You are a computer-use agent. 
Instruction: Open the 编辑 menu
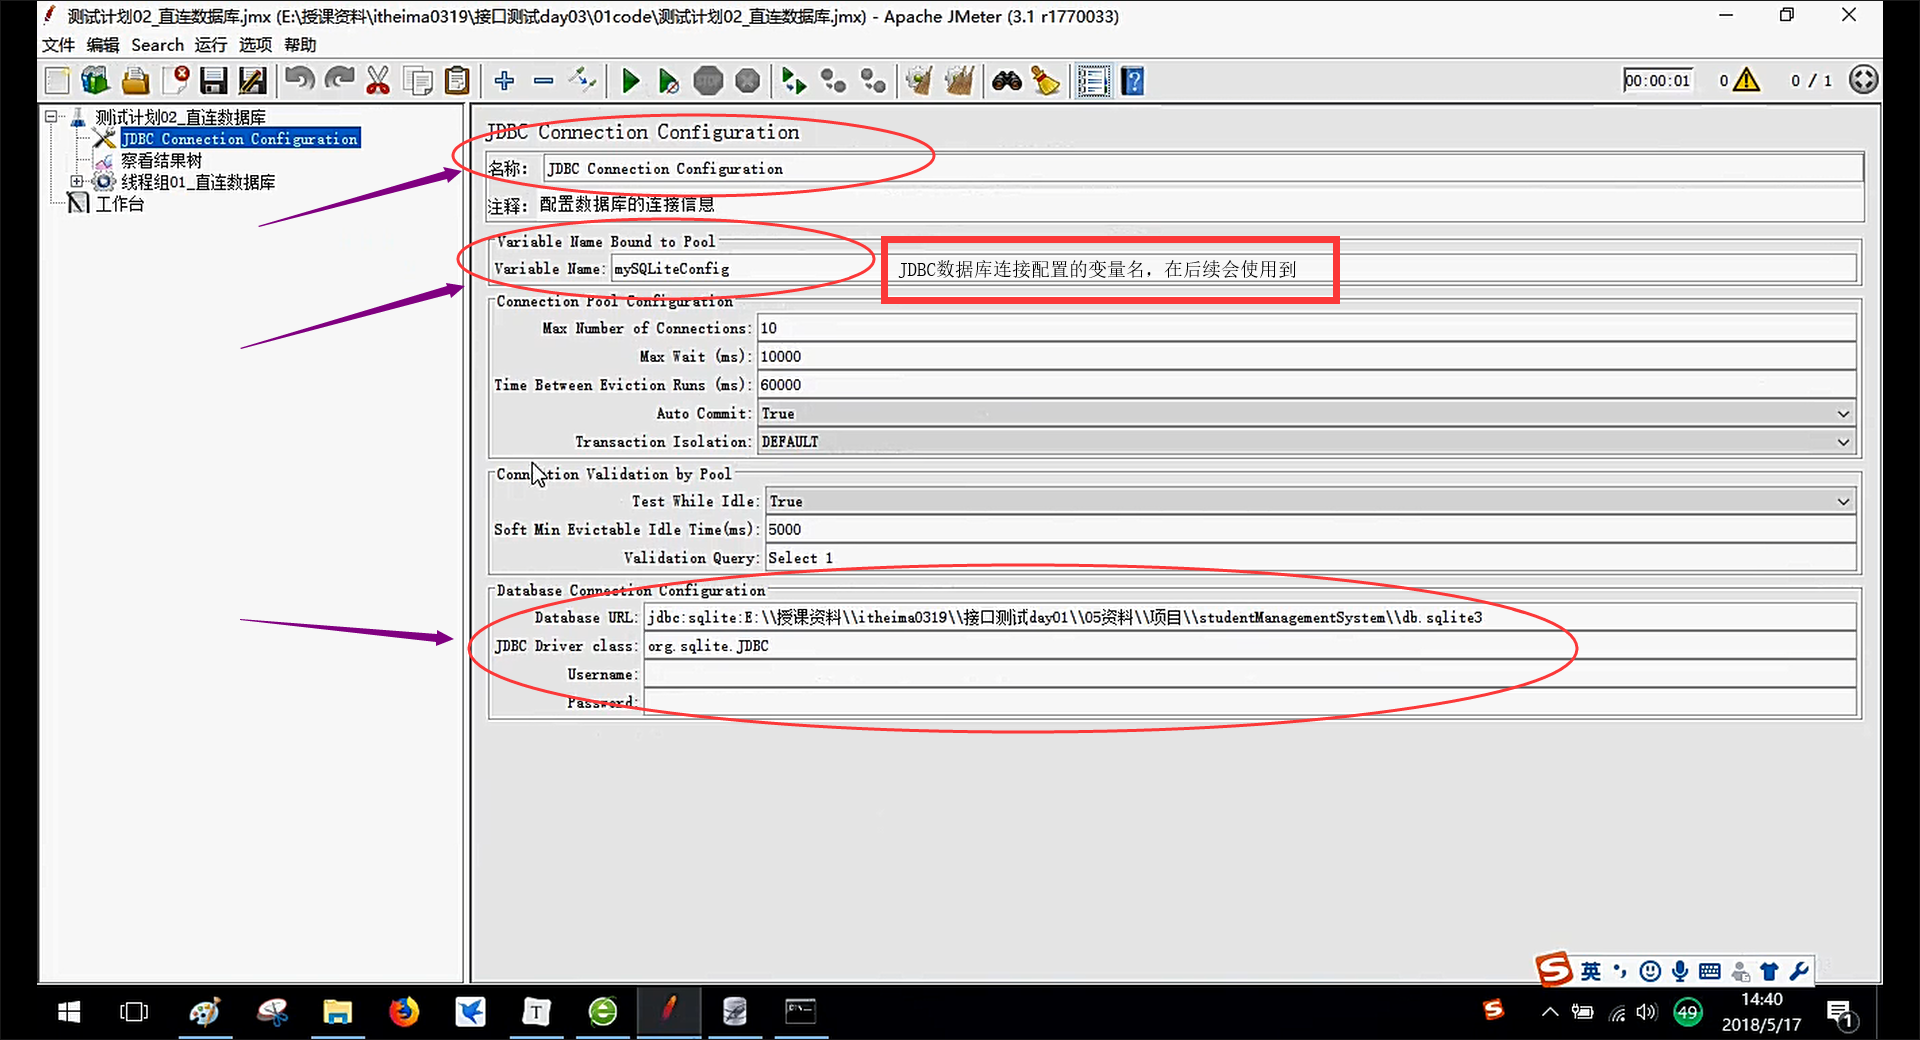[103, 45]
